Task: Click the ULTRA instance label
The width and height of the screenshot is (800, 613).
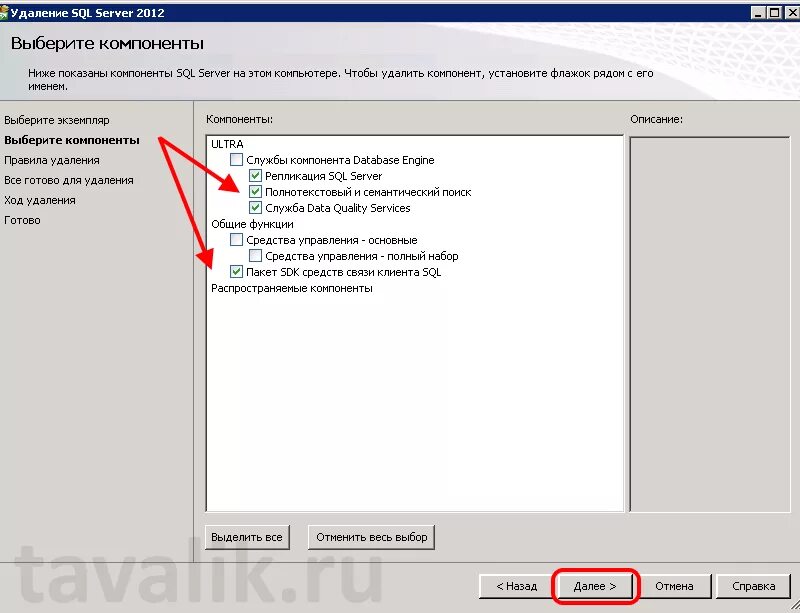Action: tap(227, 144)
